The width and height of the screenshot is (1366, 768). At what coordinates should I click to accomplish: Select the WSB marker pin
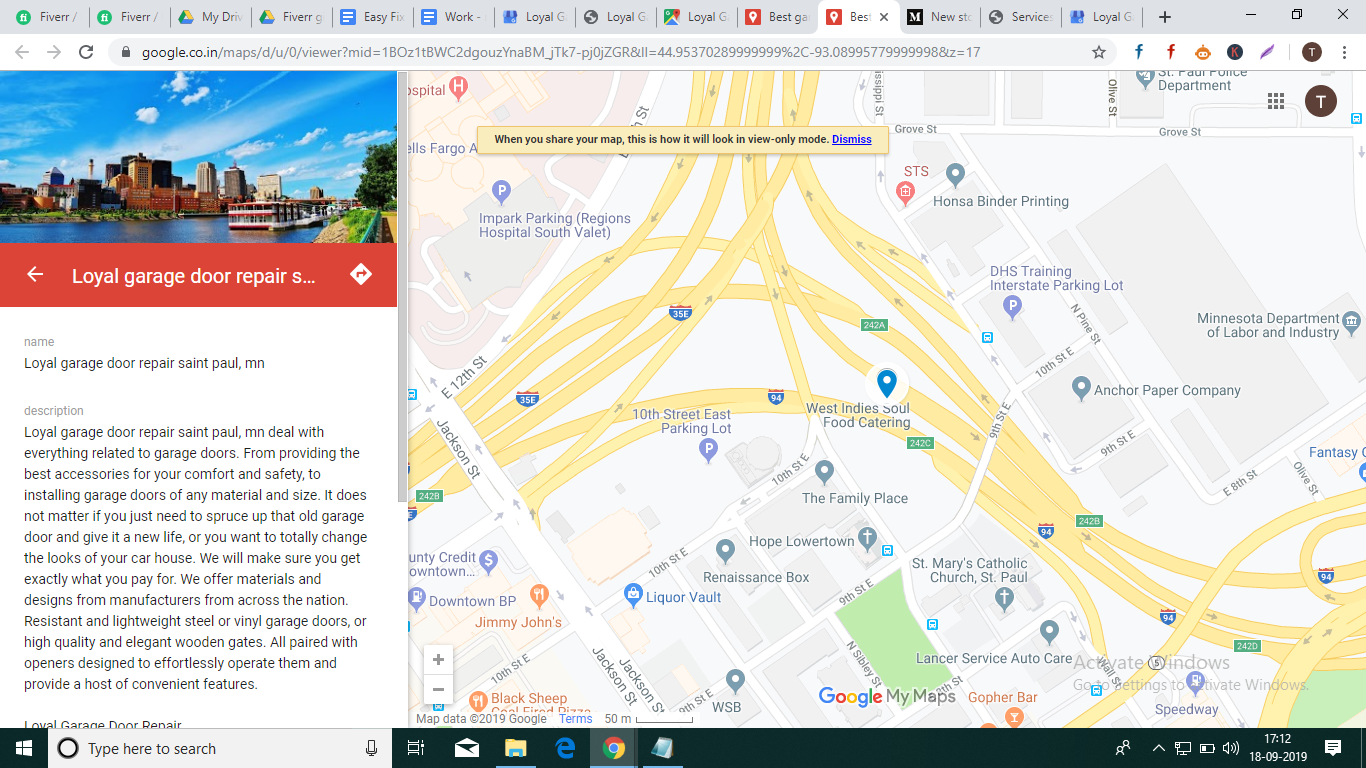click(x=735, y=681)
